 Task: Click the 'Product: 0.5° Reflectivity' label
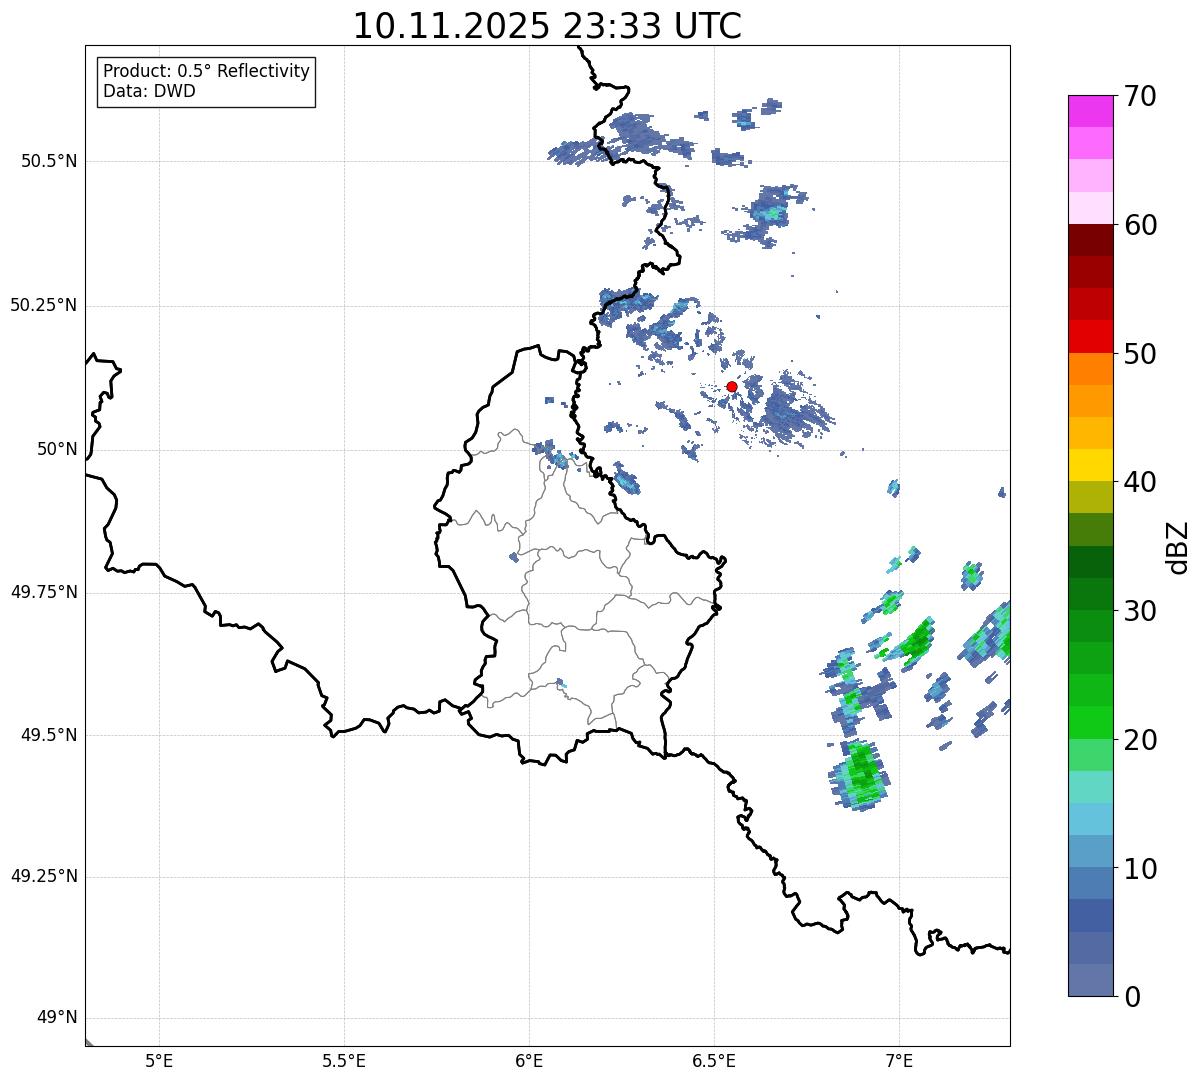(206, 71)
